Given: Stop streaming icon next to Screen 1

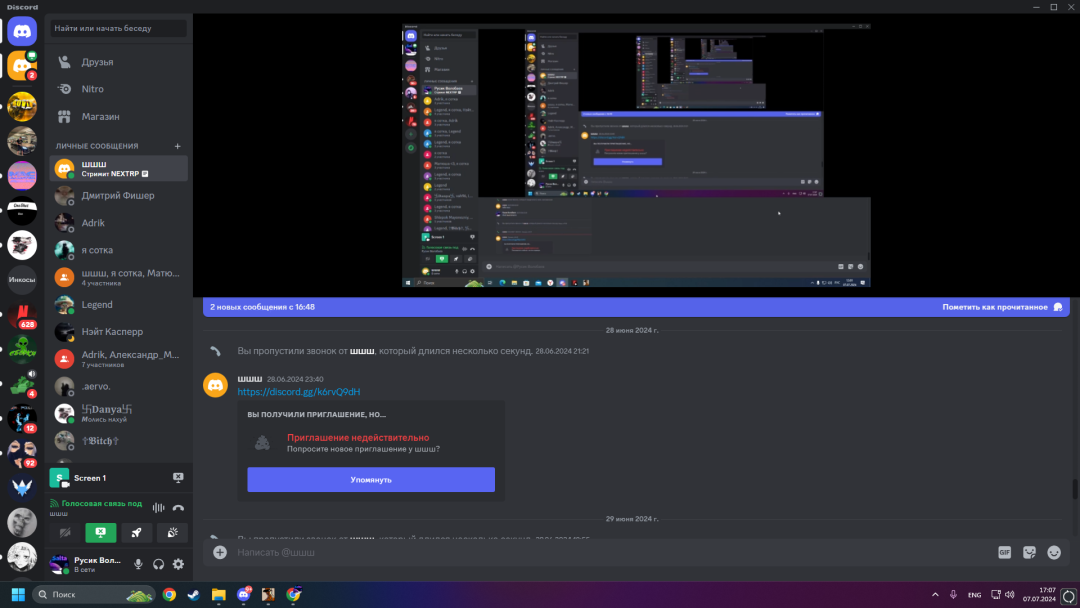Looking at the screenshot, I should (178, 477).
